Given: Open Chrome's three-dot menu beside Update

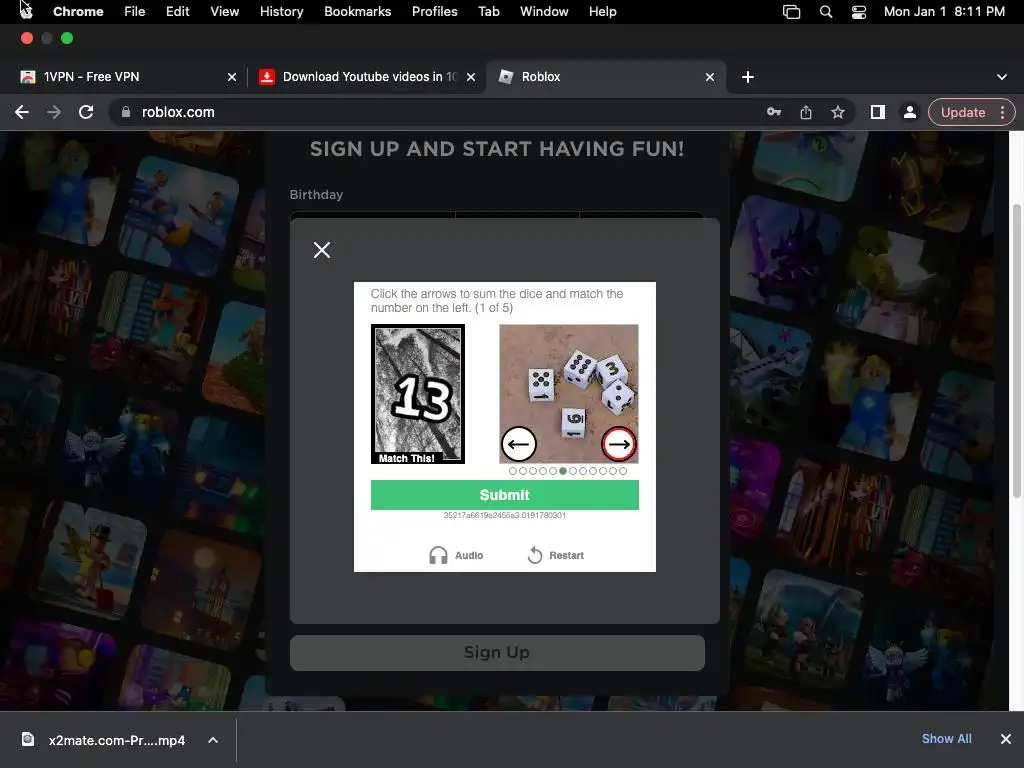Looking at the screenshot, I should coord(1002,112).
